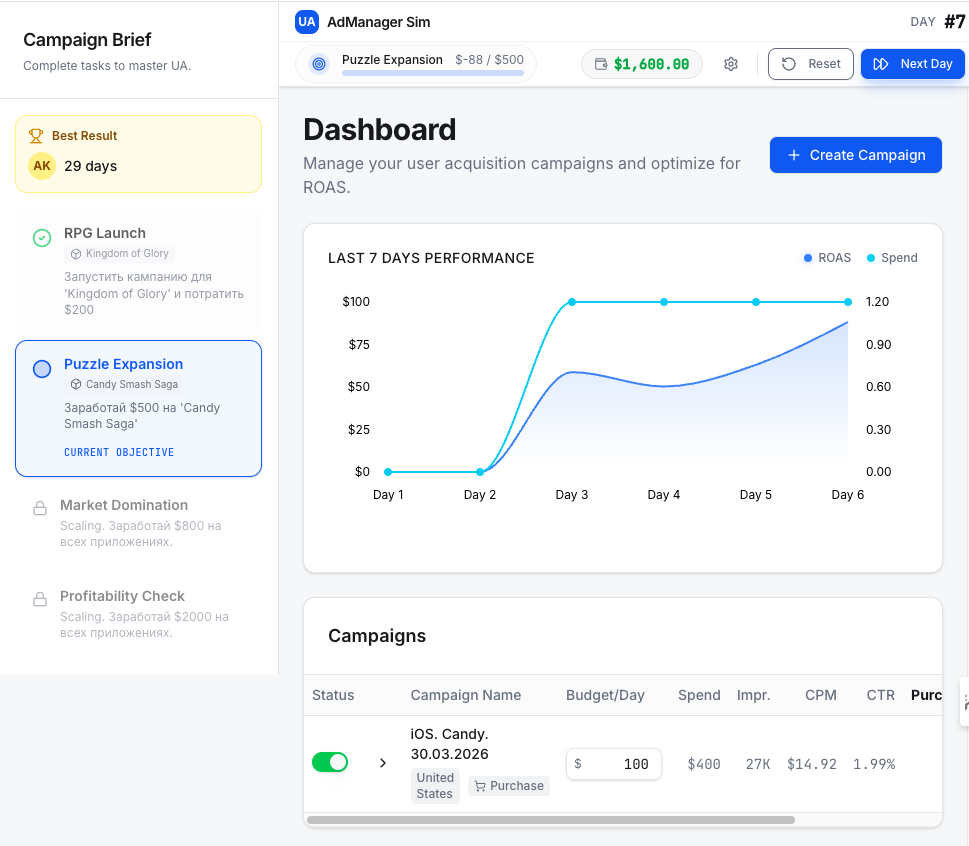Advance with the Next Day button
The image size is (969, 846).
tap(912, 64)
